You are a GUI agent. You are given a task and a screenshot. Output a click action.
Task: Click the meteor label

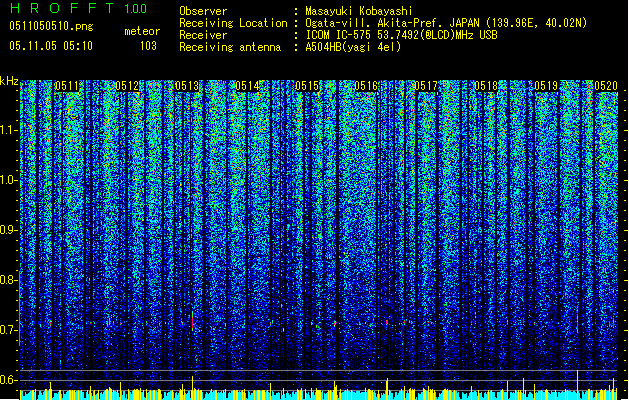pyautogui.click(x=142, y=31)
